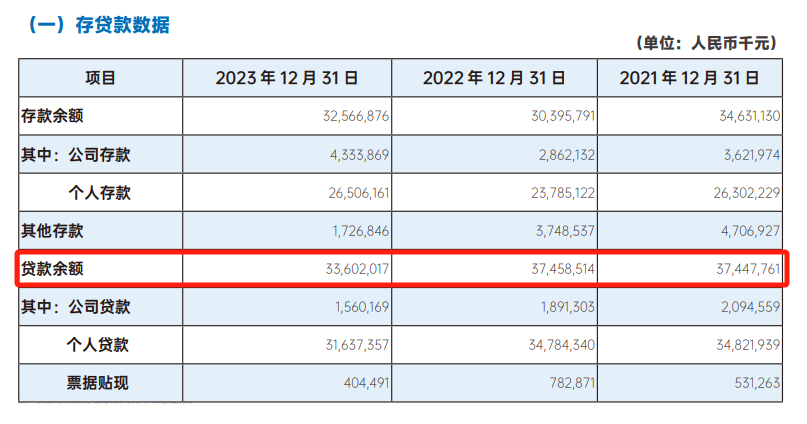Click the 贷款余额 row label

pyautogui.click(x=52, y=269)
